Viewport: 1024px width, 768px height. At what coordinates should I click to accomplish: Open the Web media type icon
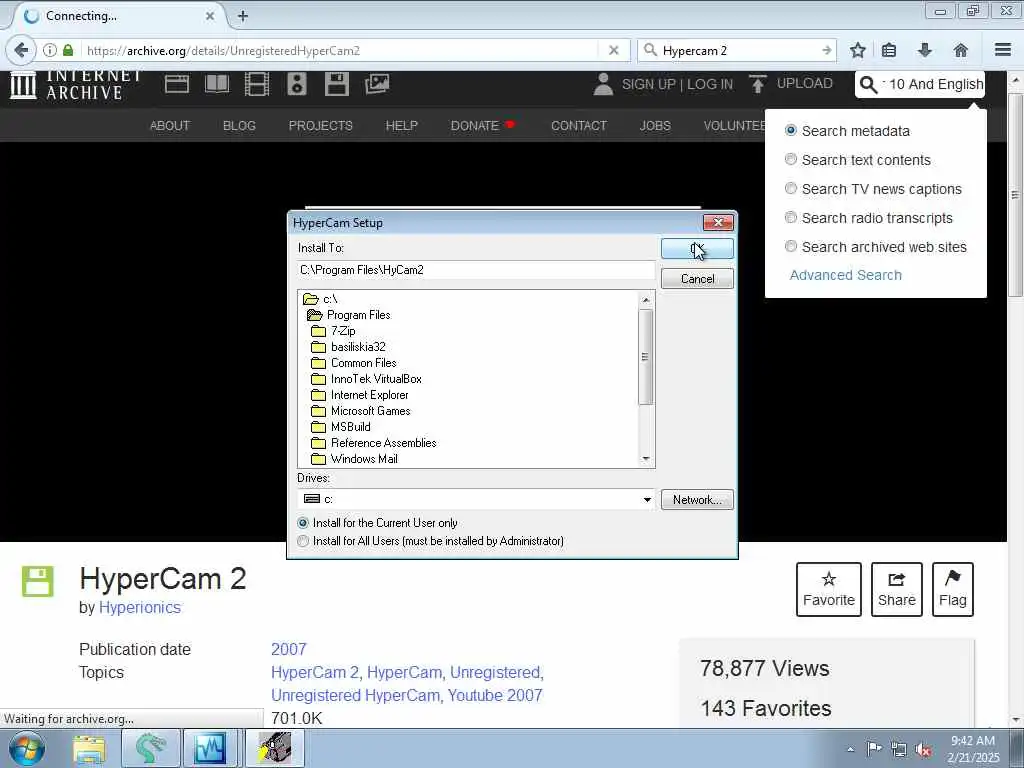click(177, 84)
